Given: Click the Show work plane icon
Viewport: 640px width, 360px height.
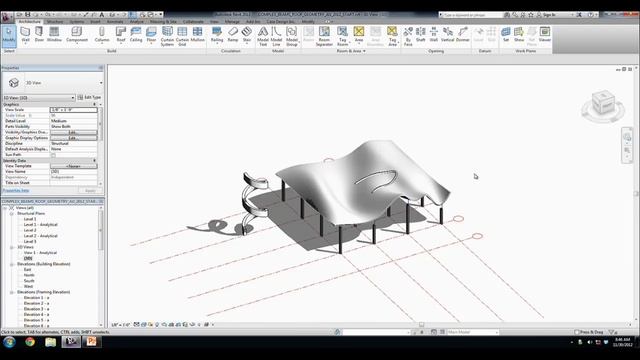Looking at the screenshot, I should point(519,34).
